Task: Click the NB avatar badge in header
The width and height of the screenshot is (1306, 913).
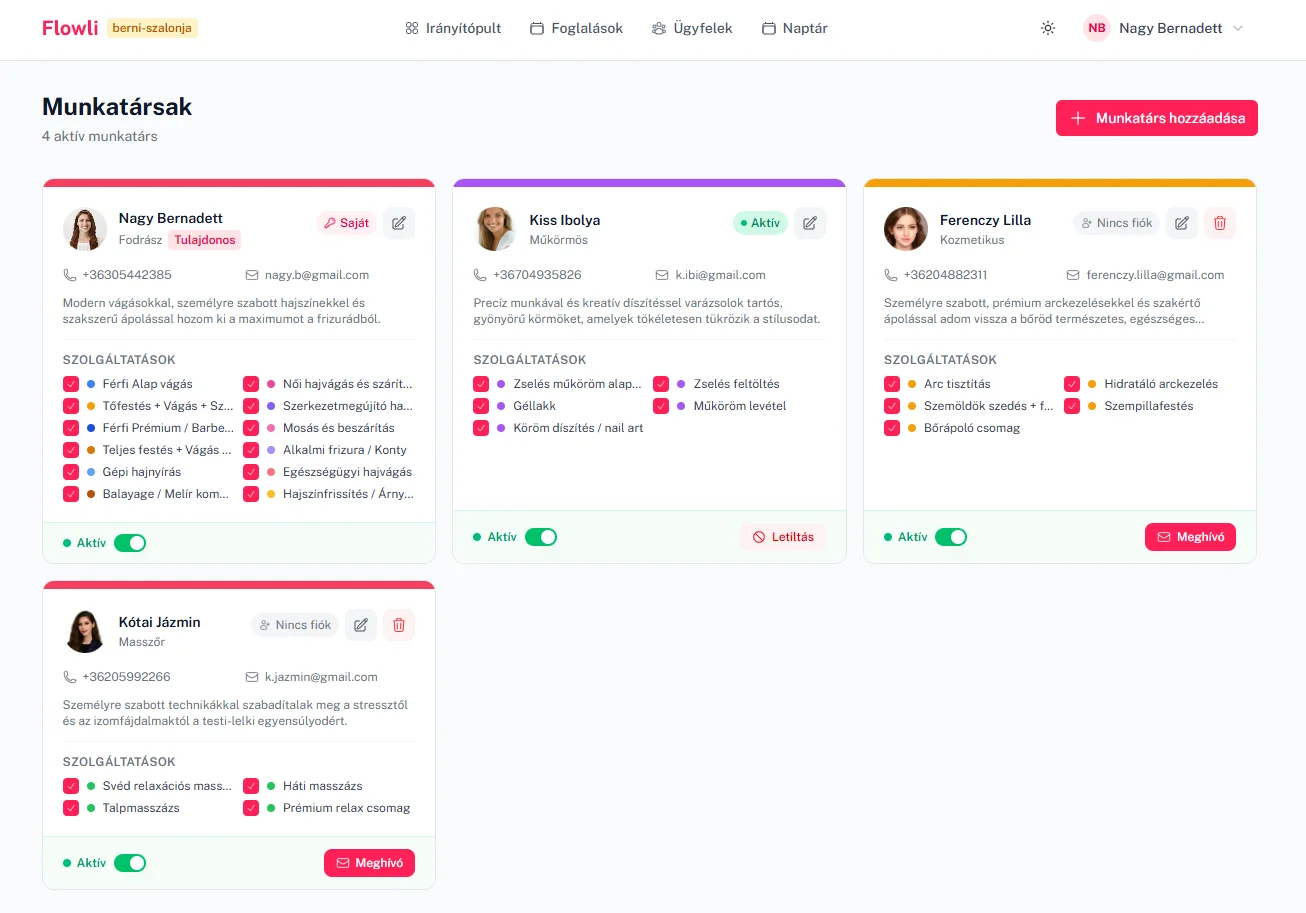Action: (1097, 28)
